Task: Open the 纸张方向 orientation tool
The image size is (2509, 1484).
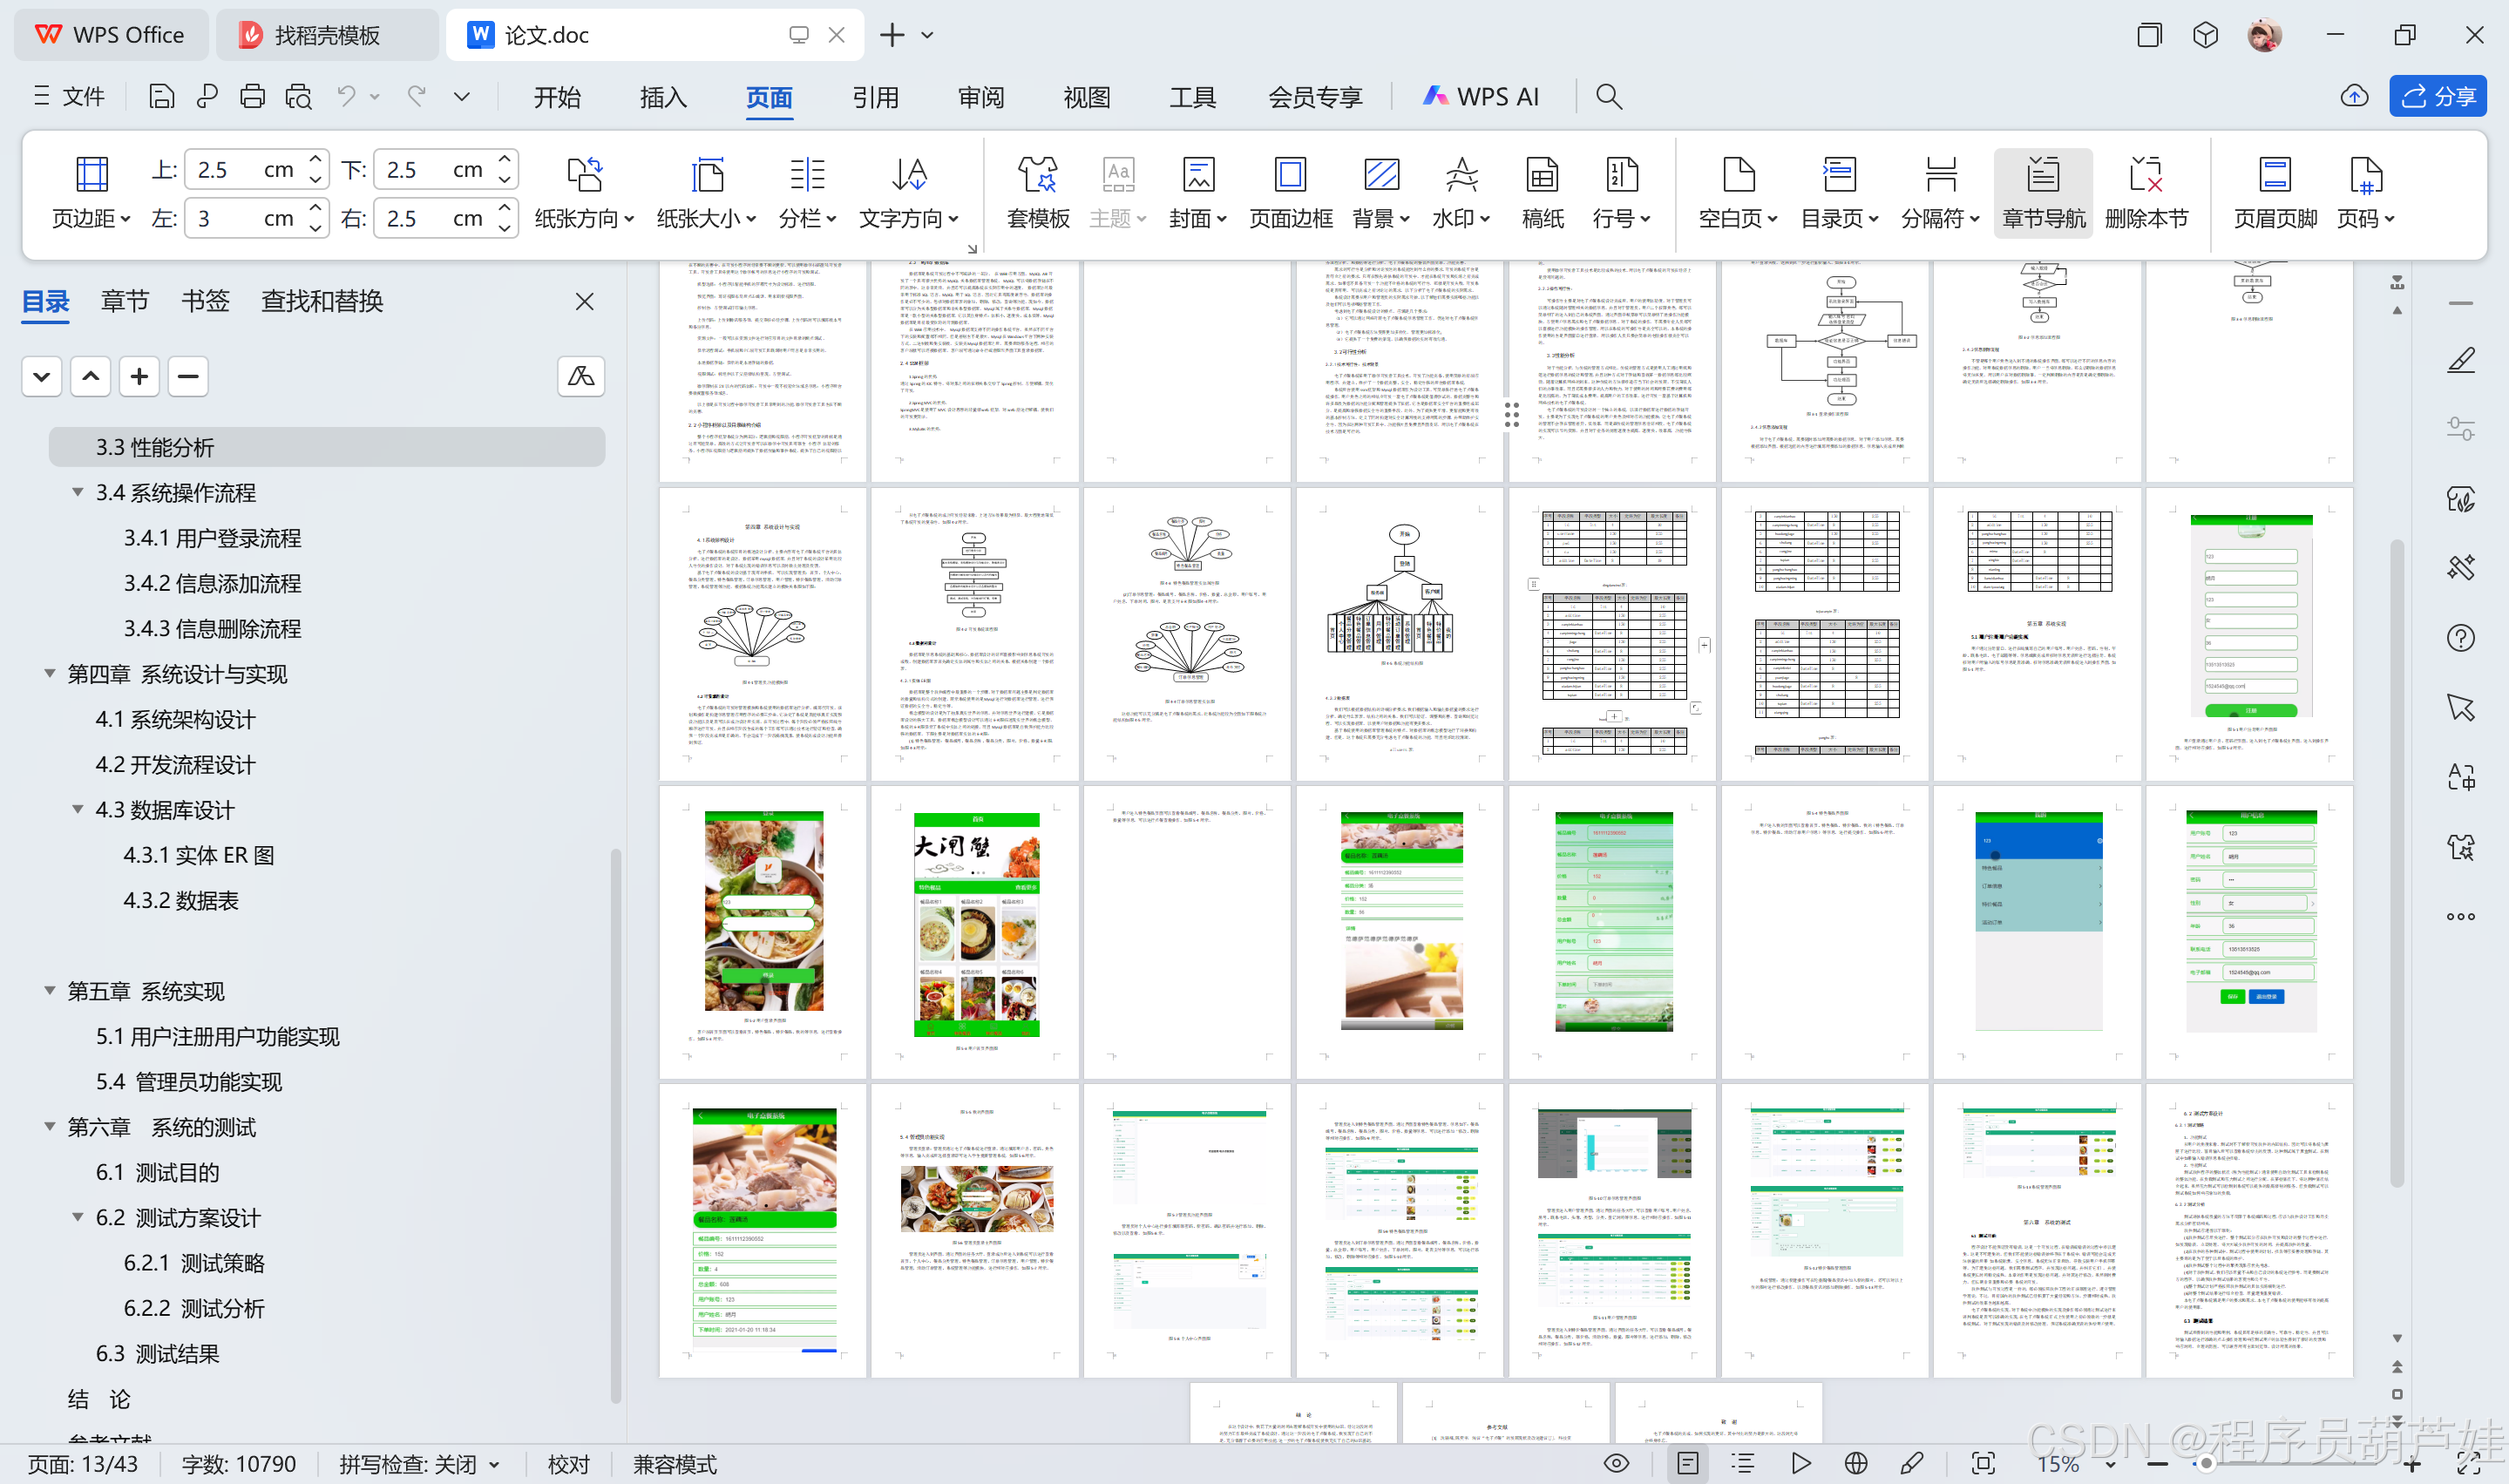Action: [x=584, y=193]
